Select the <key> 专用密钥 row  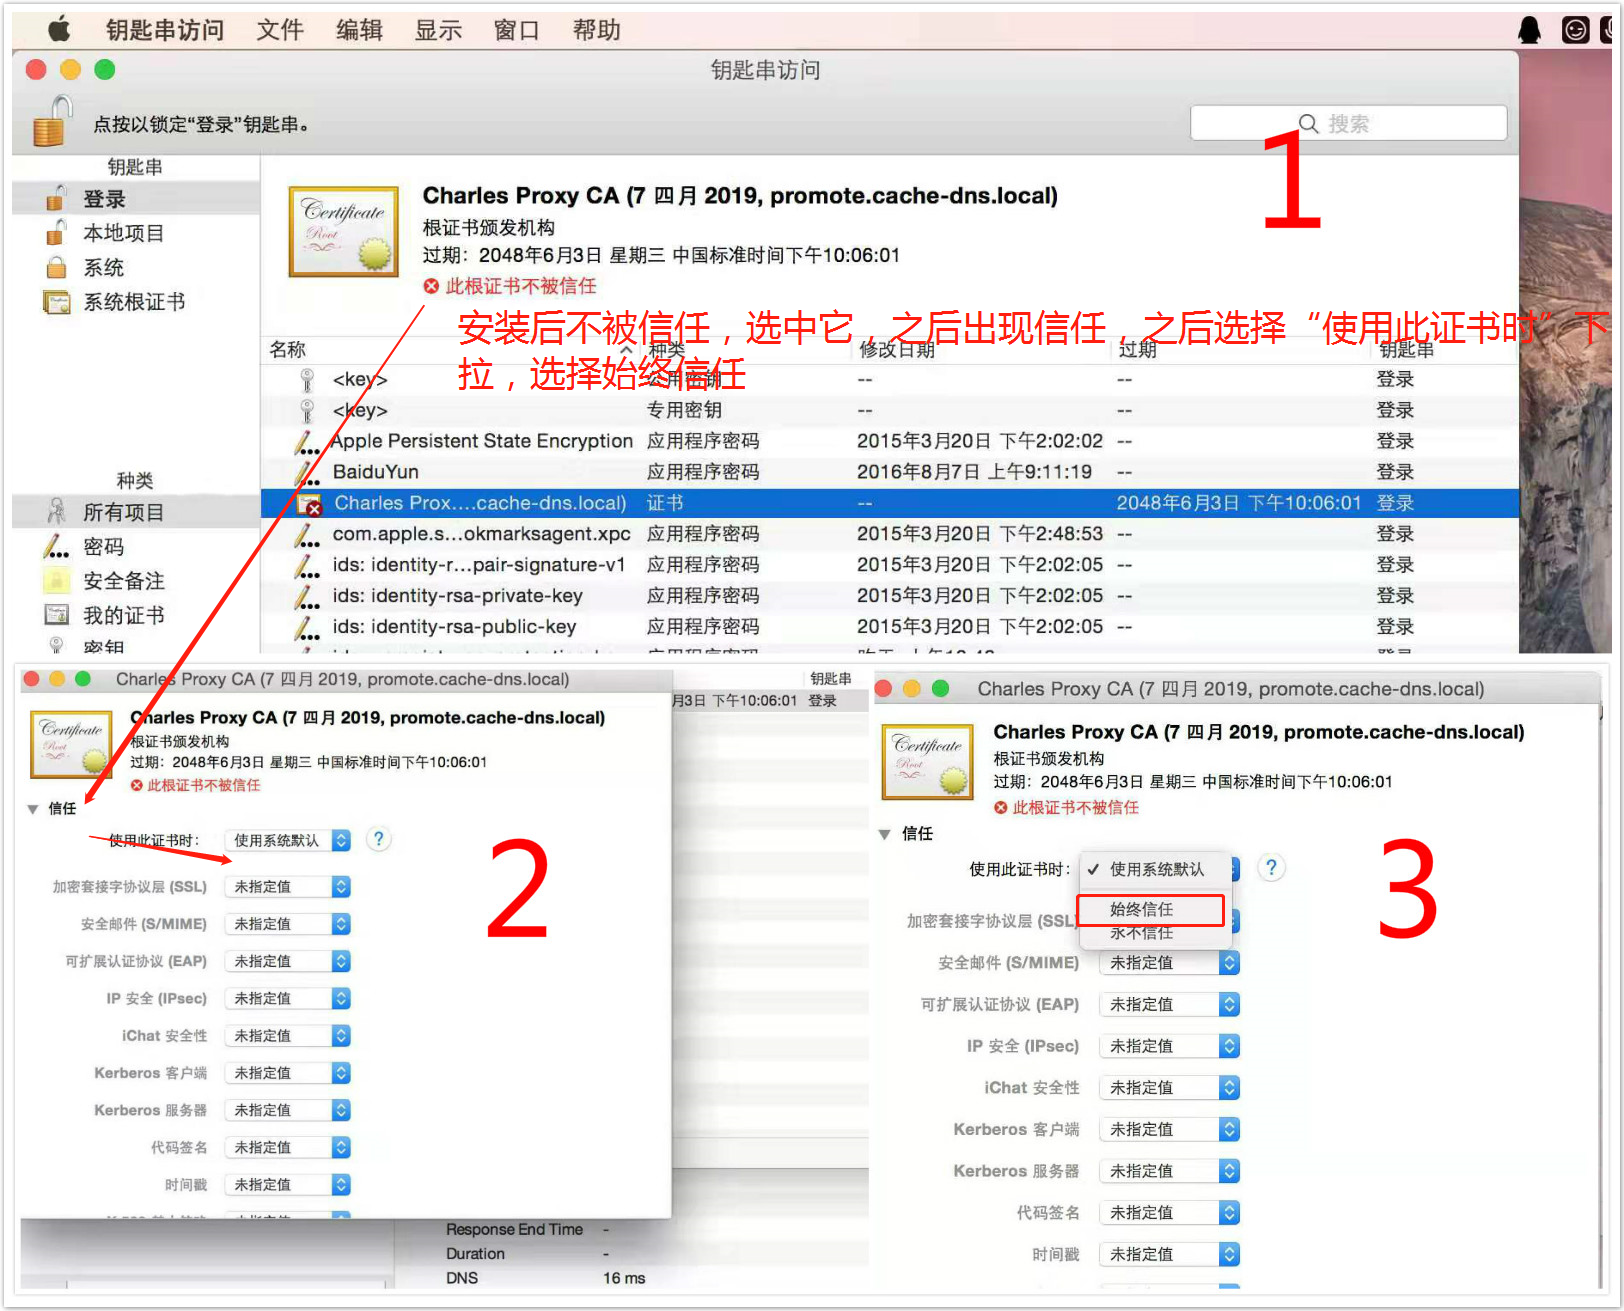click(889, 410)
